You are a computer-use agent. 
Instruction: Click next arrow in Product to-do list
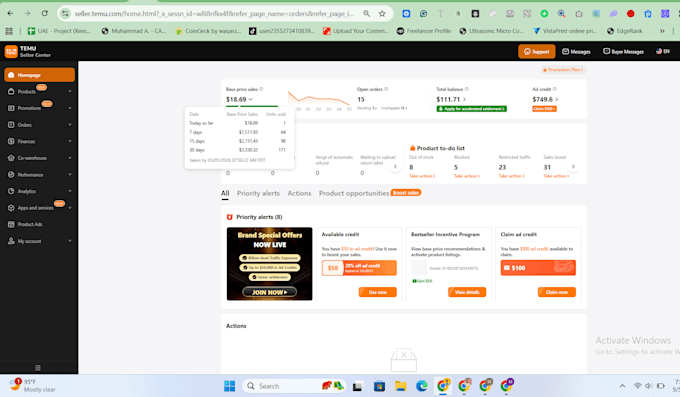(x=573, y=167)
